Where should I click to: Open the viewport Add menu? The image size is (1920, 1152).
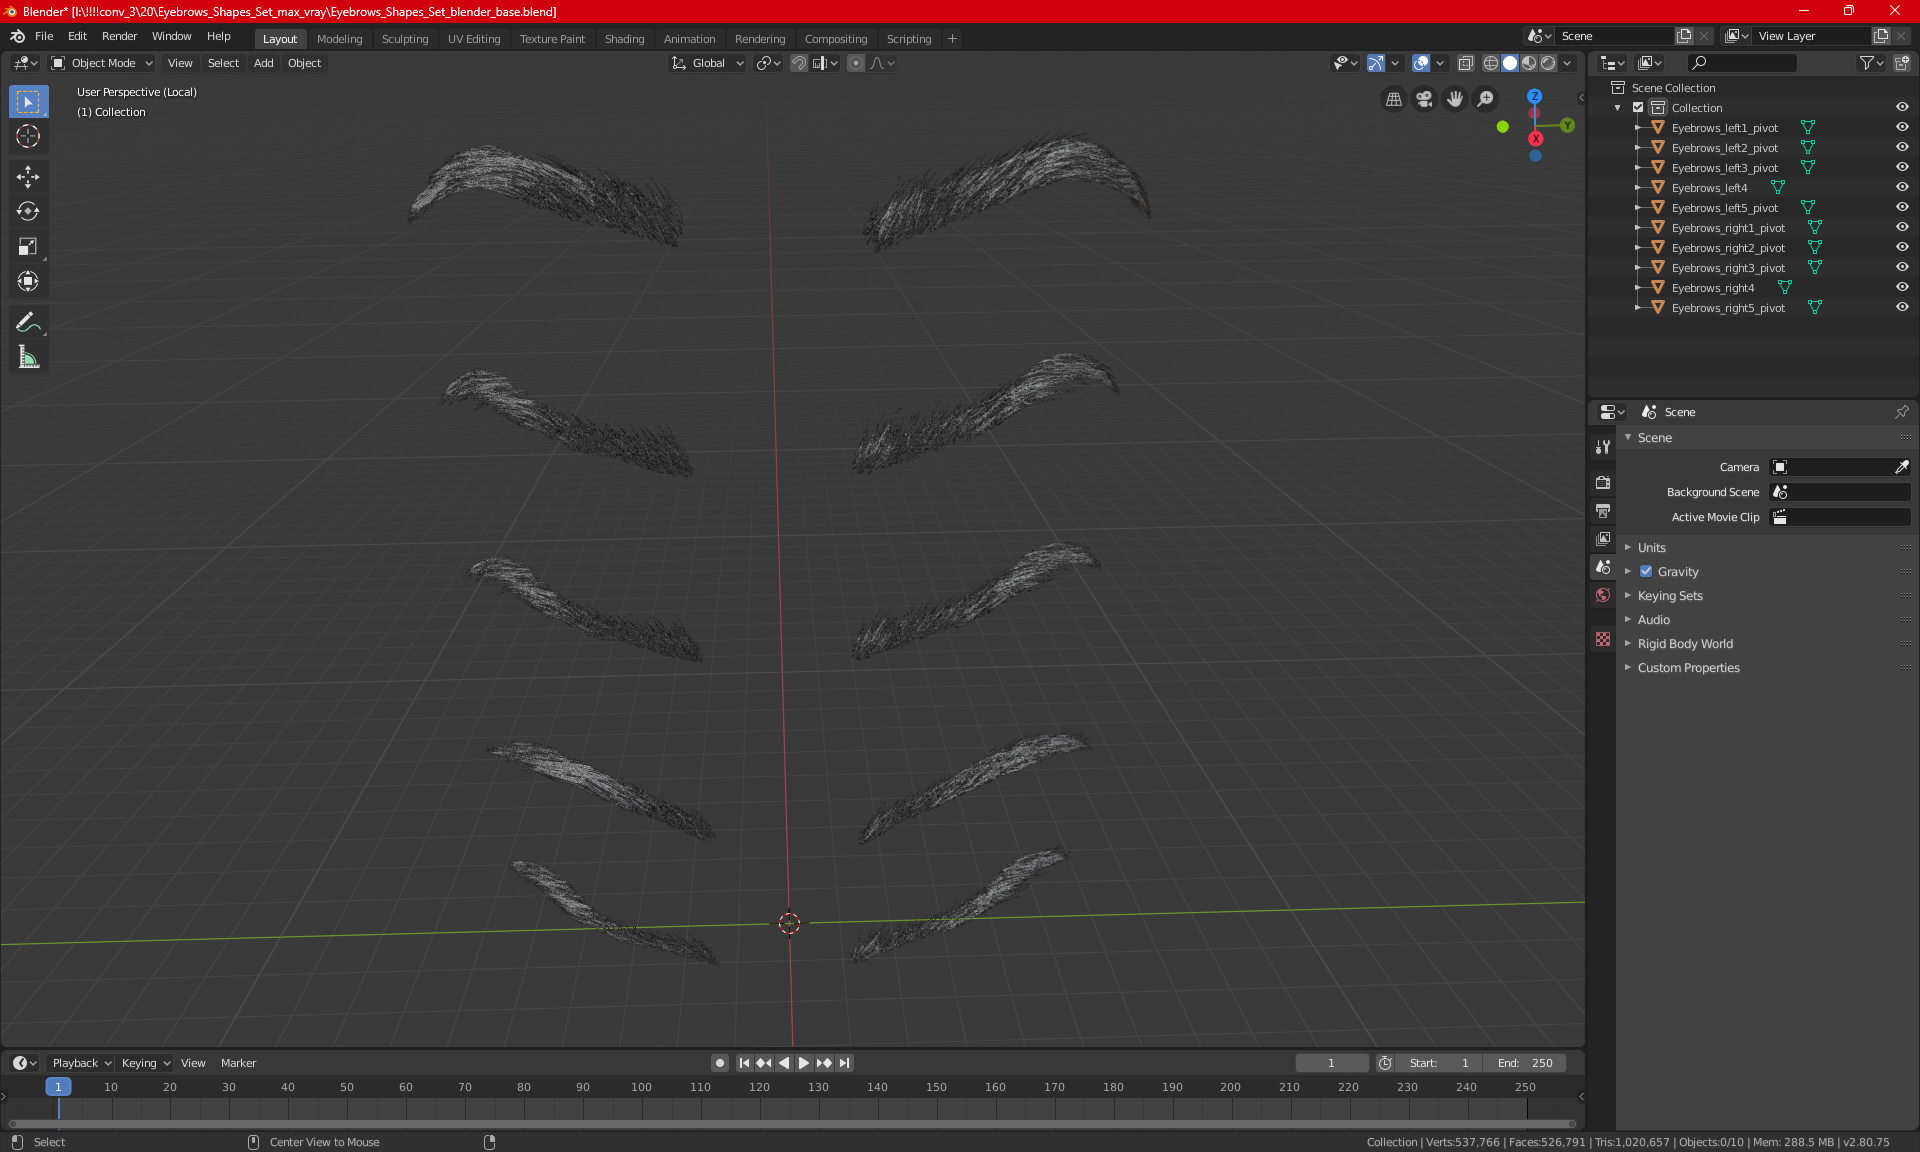coord(263,63)
